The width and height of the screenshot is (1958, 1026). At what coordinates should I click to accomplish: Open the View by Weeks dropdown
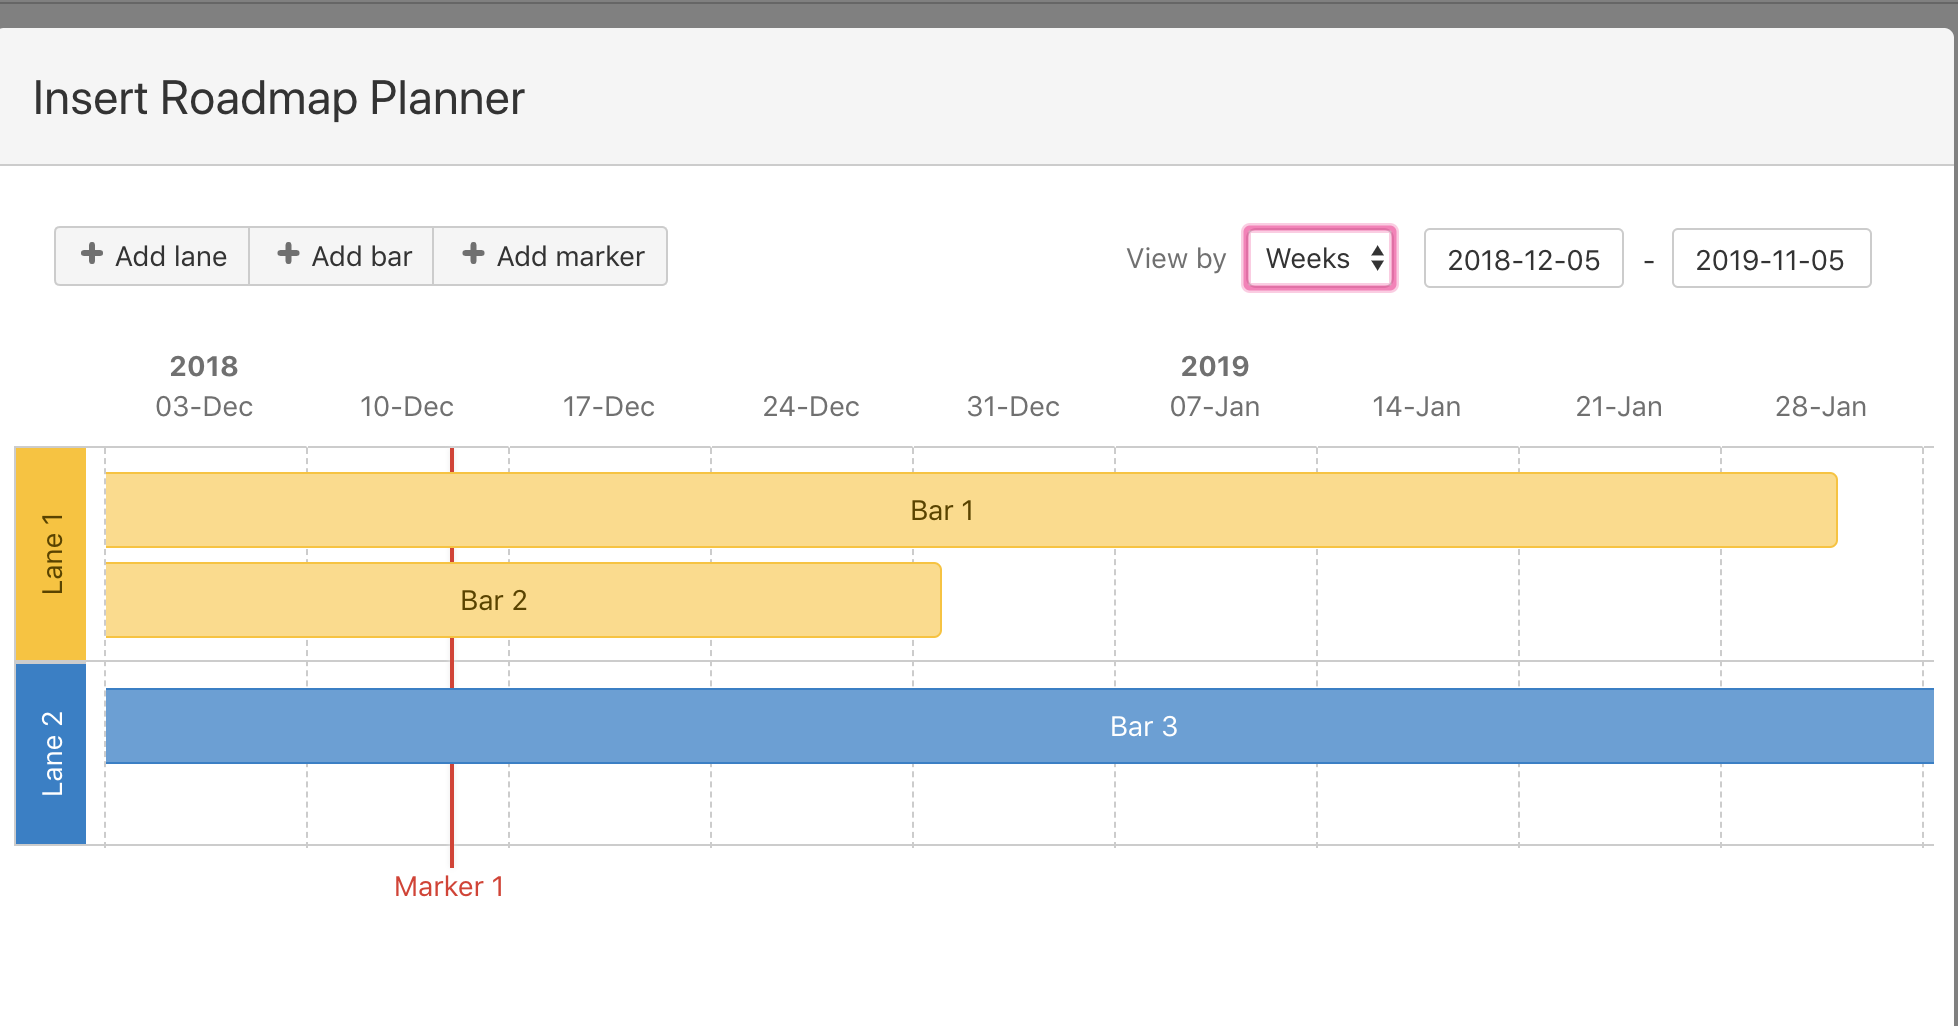pyautogui.click(x=1320, y=258)
